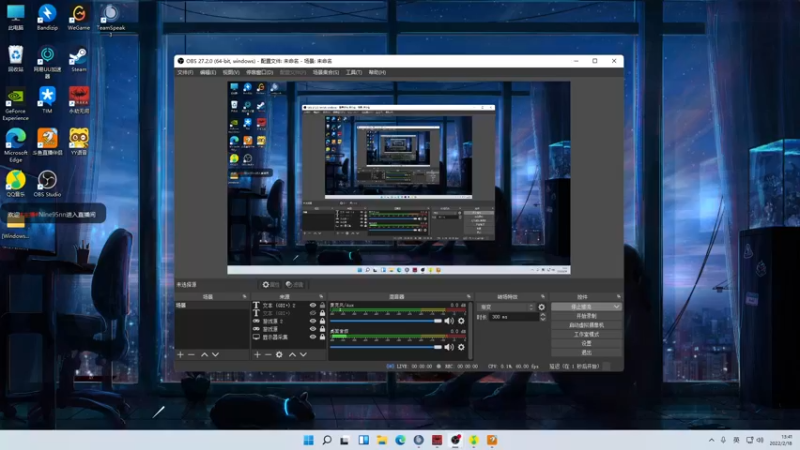Click OBS icon in taskbar
The image size is (800, 450).
click(x=455, y=440)
